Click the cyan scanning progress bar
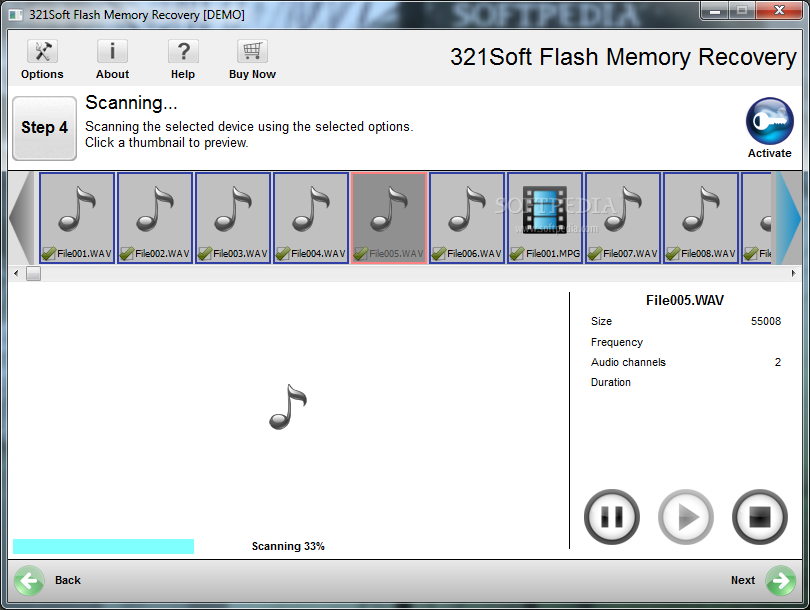 click(x=103, y=546)
